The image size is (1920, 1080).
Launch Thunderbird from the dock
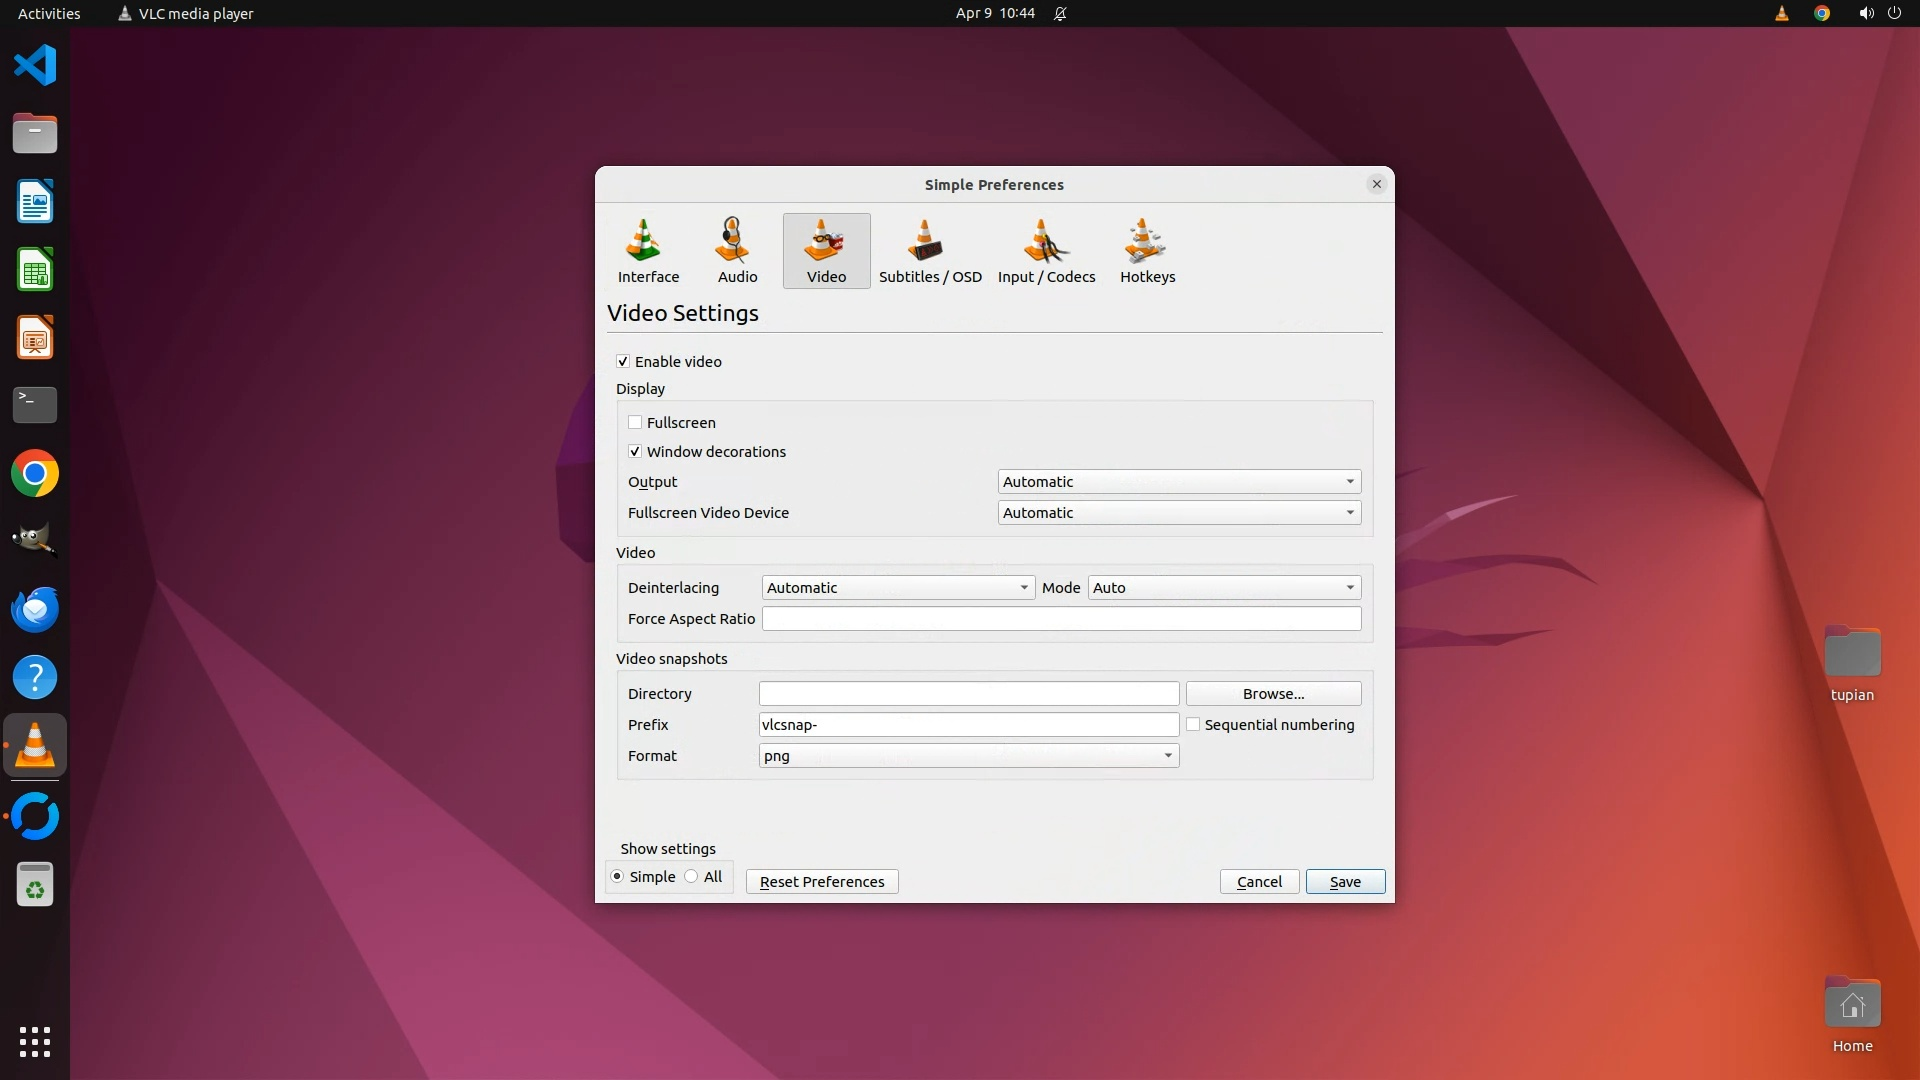tap(35, 609)
